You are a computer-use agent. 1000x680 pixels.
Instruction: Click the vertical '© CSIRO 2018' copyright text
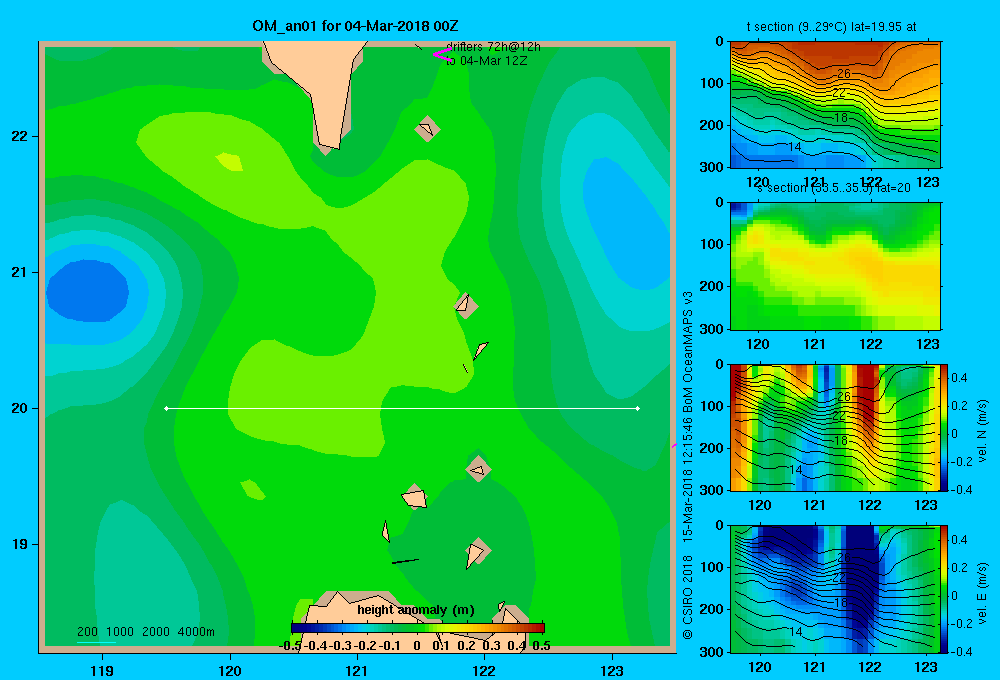point(688,596)
